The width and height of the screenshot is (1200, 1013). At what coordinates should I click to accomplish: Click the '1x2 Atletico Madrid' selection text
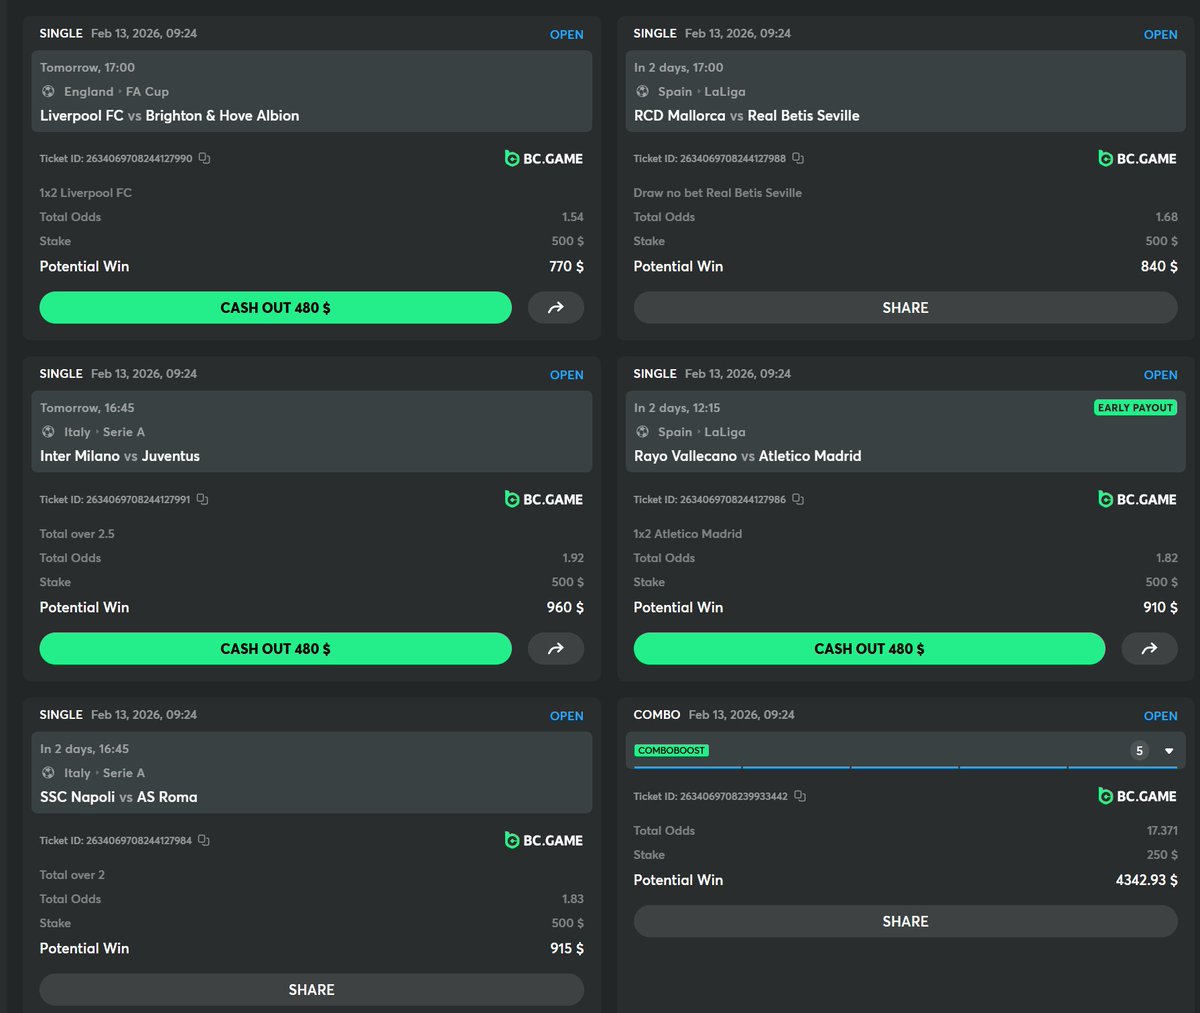coord(688,534)
